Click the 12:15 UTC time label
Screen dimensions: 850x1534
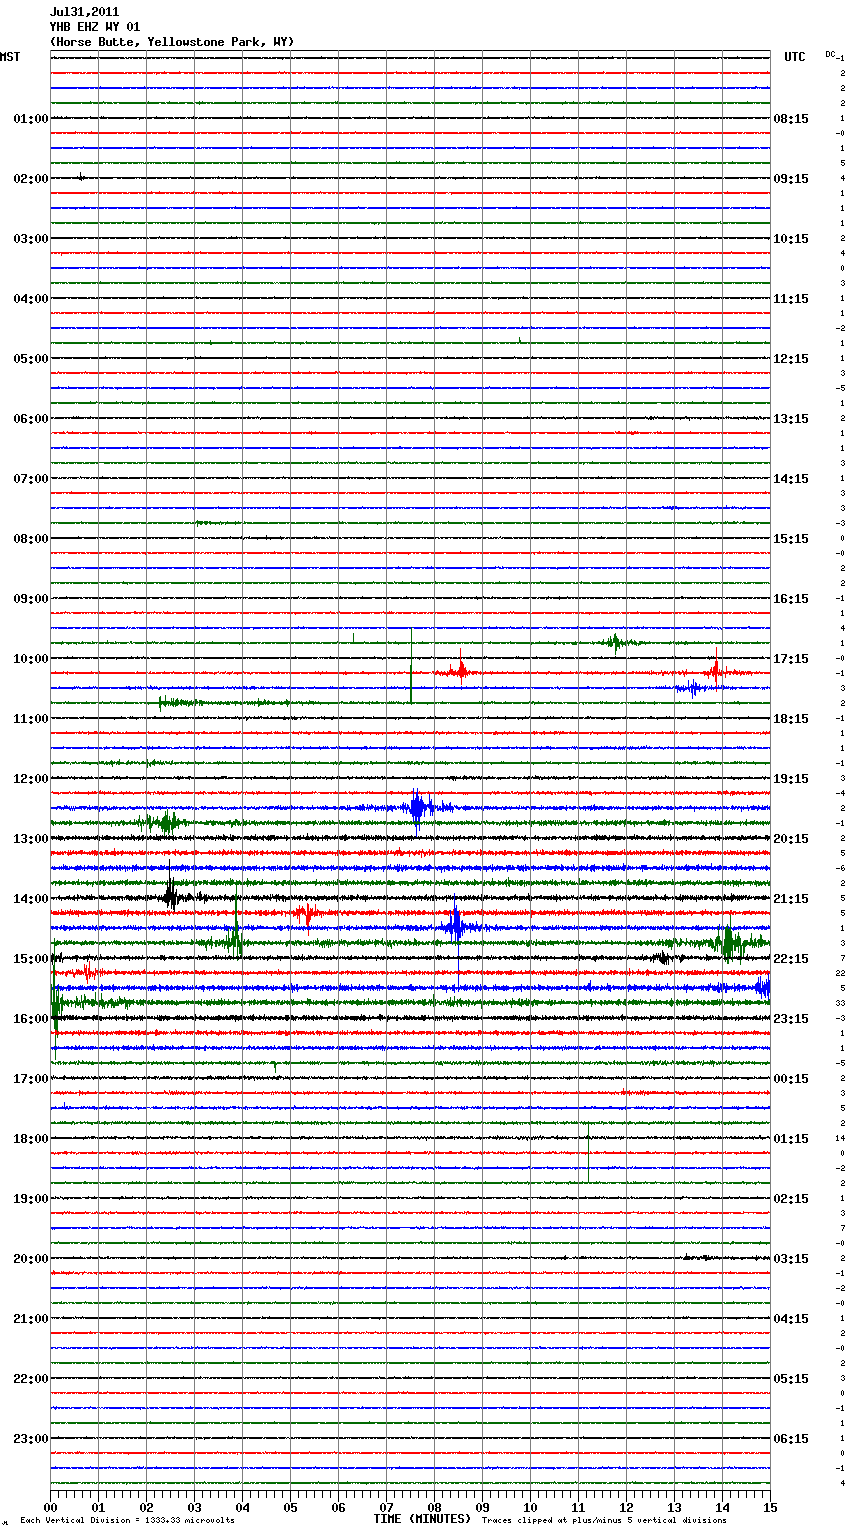[x=791, y=359]
